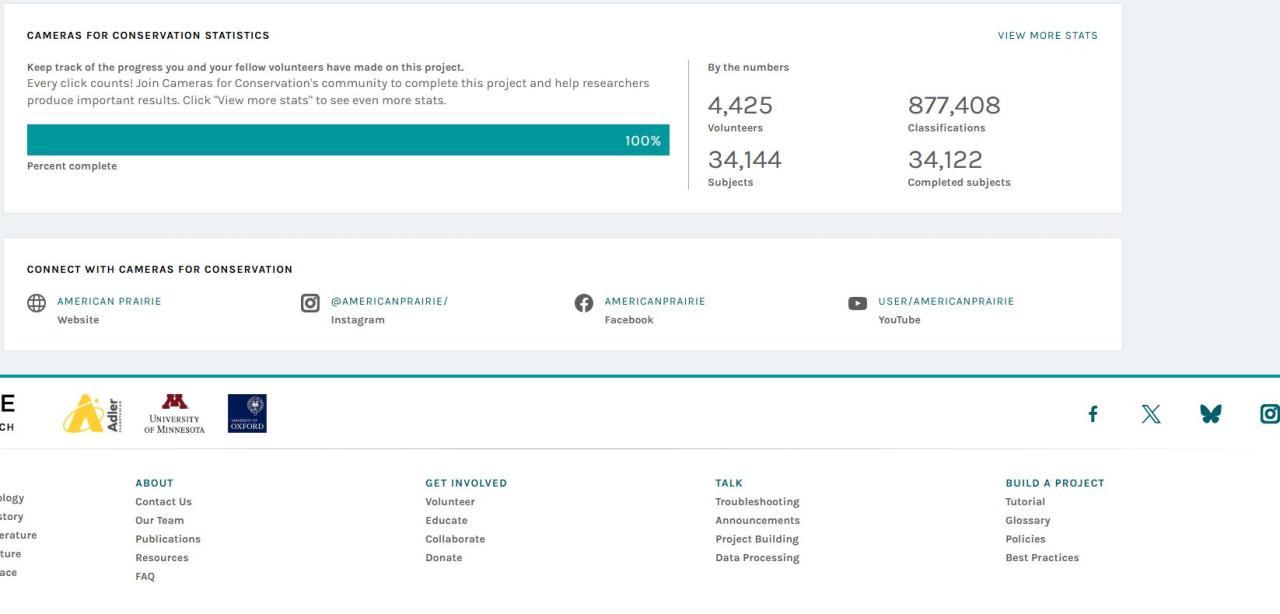1280x614 pixels.
Task: Click the University of Minnesota logo
Action: [x=174, y=413]
